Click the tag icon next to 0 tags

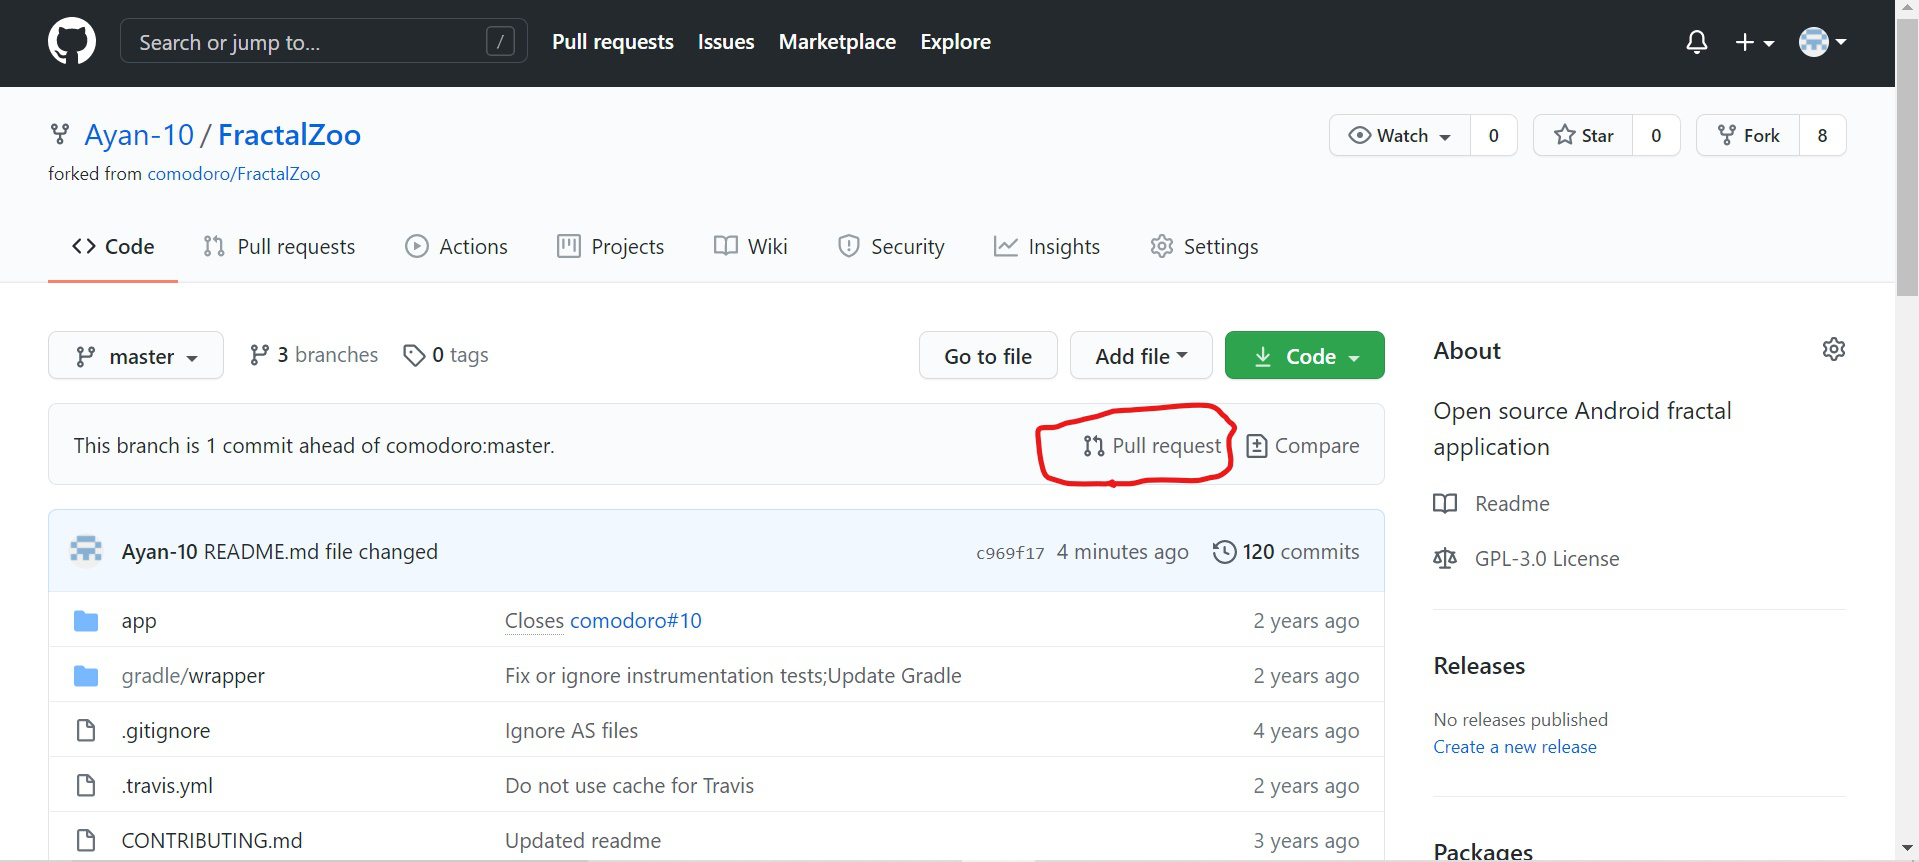[414, 355]
